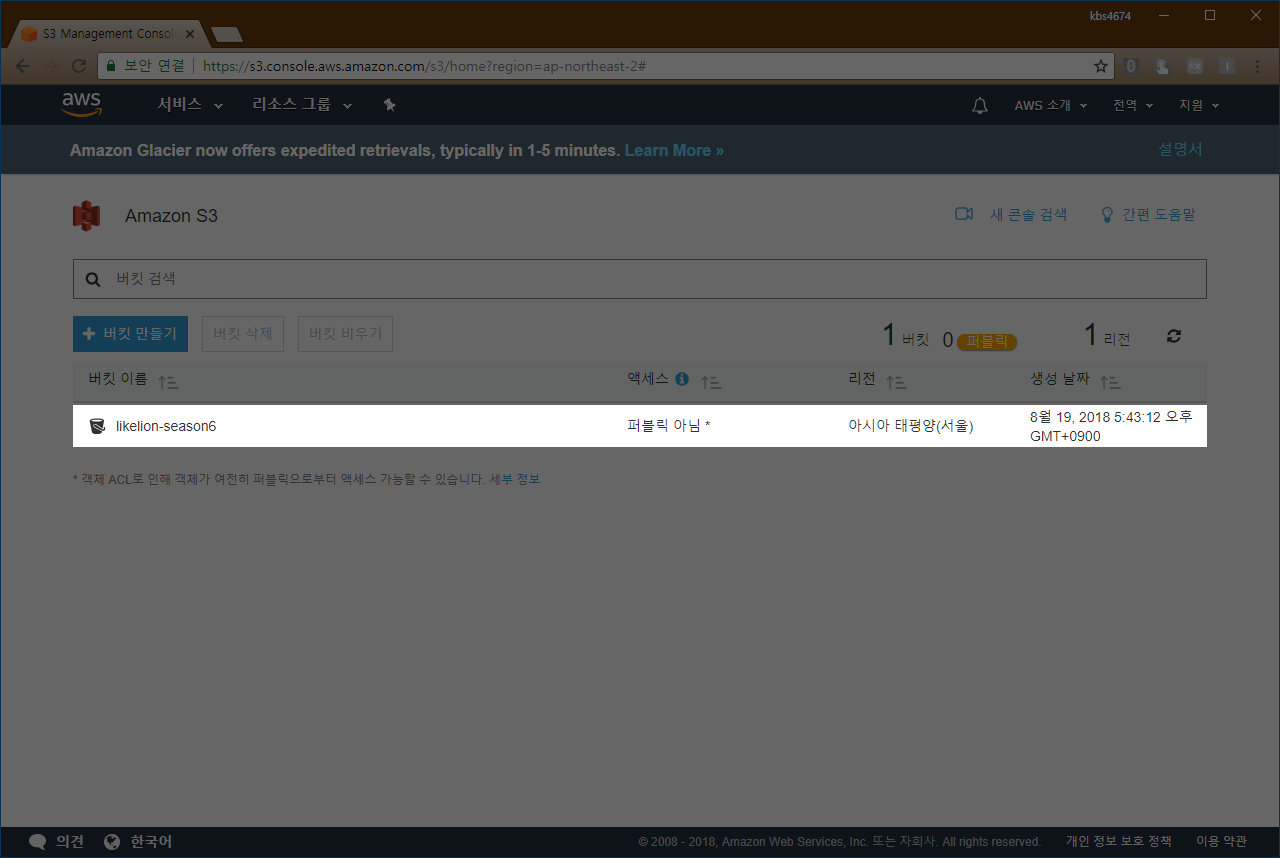Viewport: 1280px width, 858px height.
Task: Click the 버킷 만들기 button
Action: (130, 334)
